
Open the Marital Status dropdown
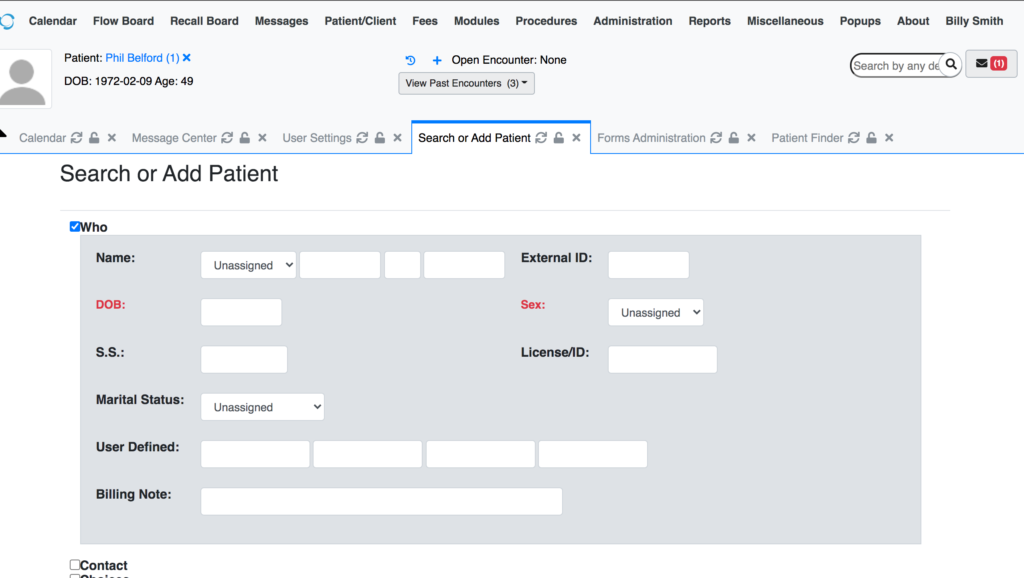[x=263, y=407]
